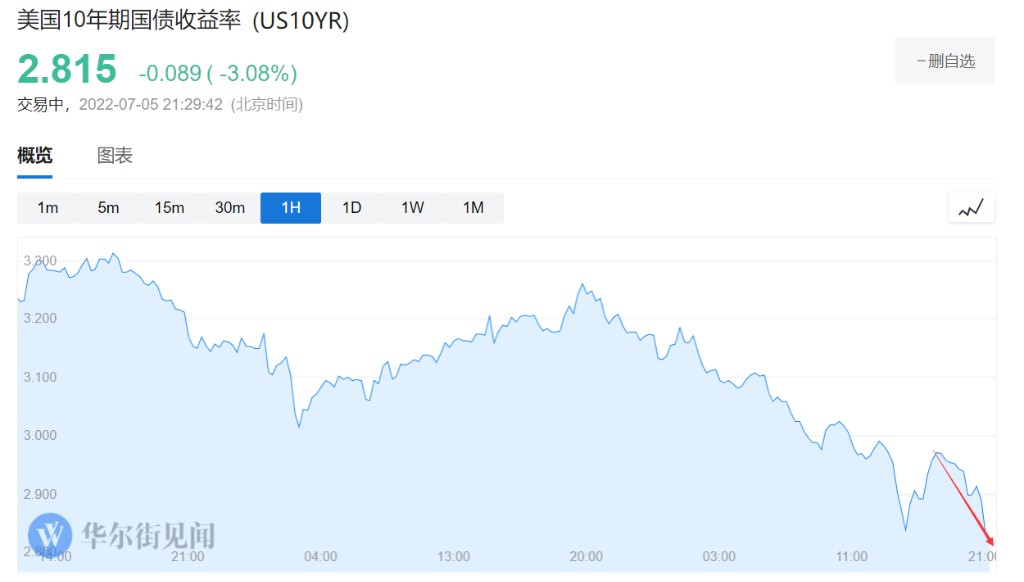Click the 20:00 time axis label
This screenshot has width=1024, height=582.
click(586, 557)
